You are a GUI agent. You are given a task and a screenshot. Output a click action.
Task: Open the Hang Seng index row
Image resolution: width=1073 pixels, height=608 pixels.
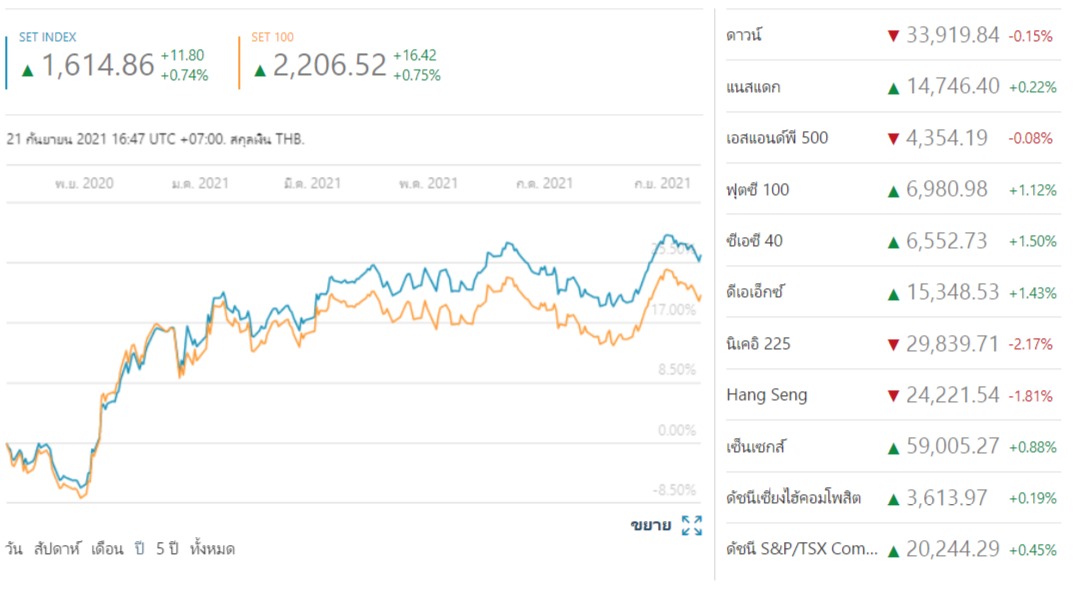892,395
